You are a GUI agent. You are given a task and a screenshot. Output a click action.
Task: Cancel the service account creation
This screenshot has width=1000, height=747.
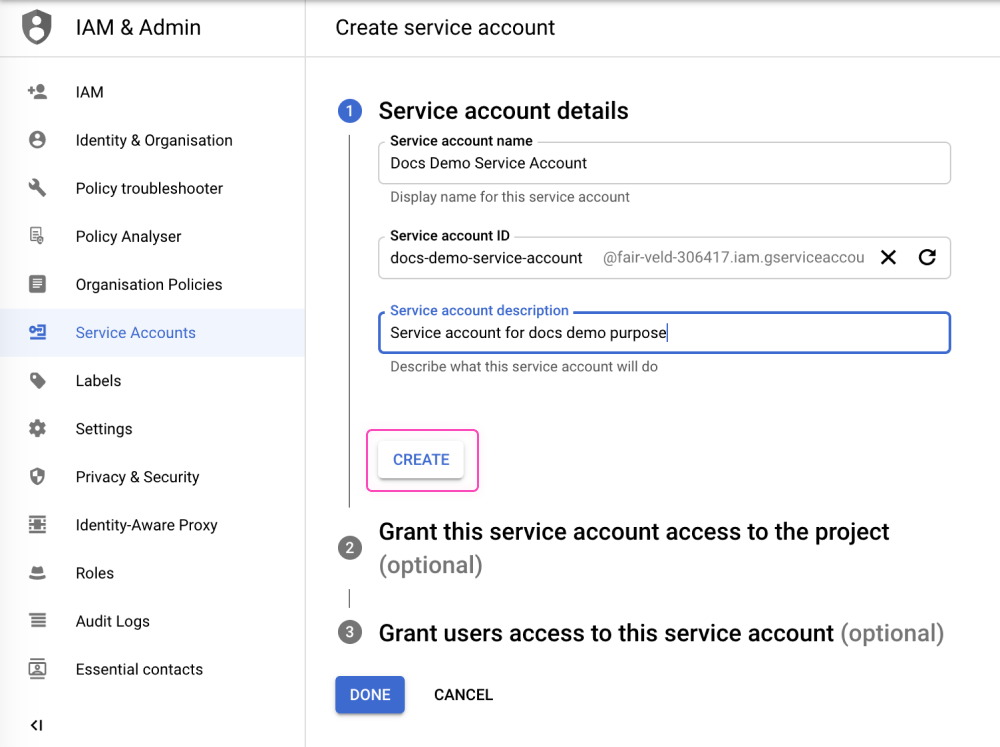[463, 694]
